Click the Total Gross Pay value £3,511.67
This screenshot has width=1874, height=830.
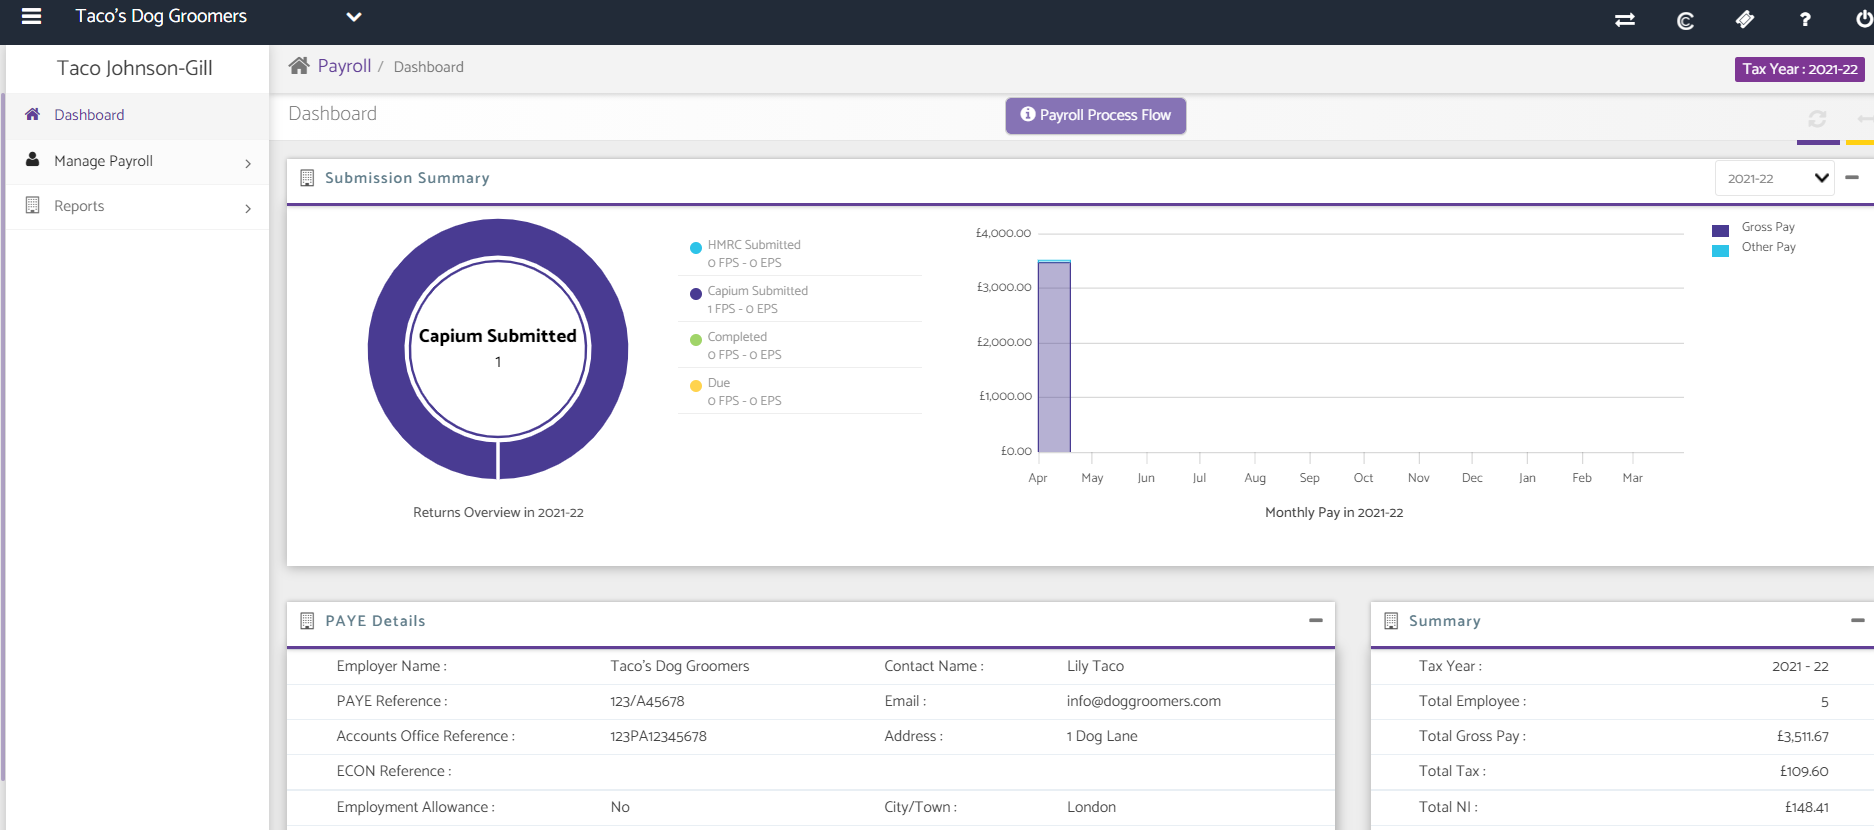click(x=1802, y=736)
